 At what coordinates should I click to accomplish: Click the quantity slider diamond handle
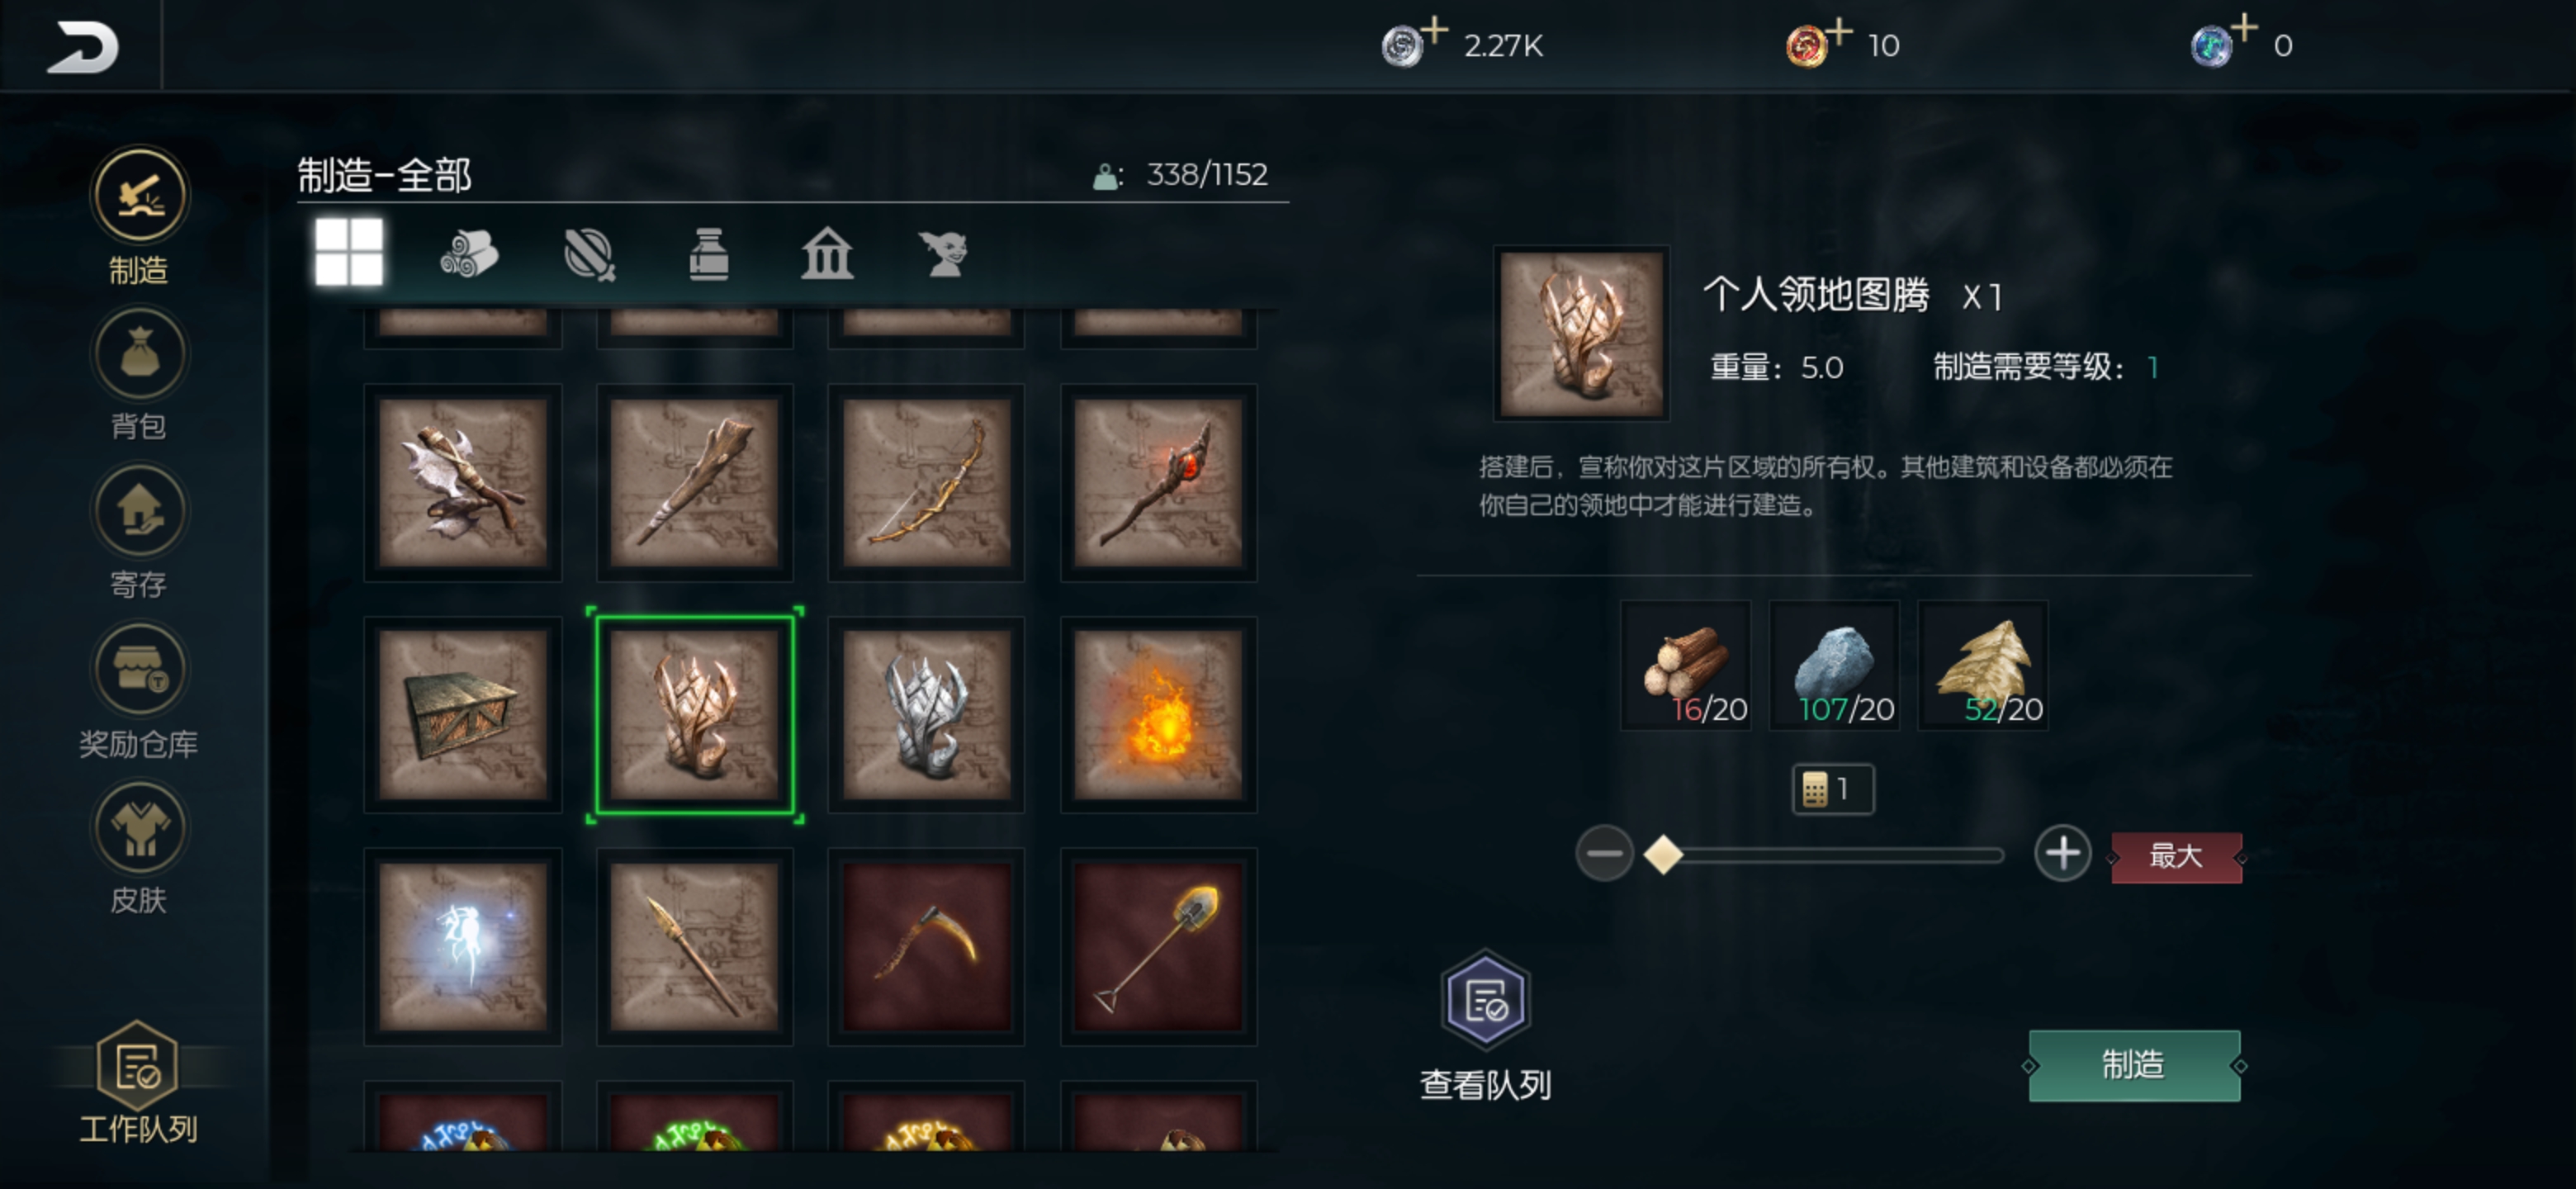point(1663,855)
